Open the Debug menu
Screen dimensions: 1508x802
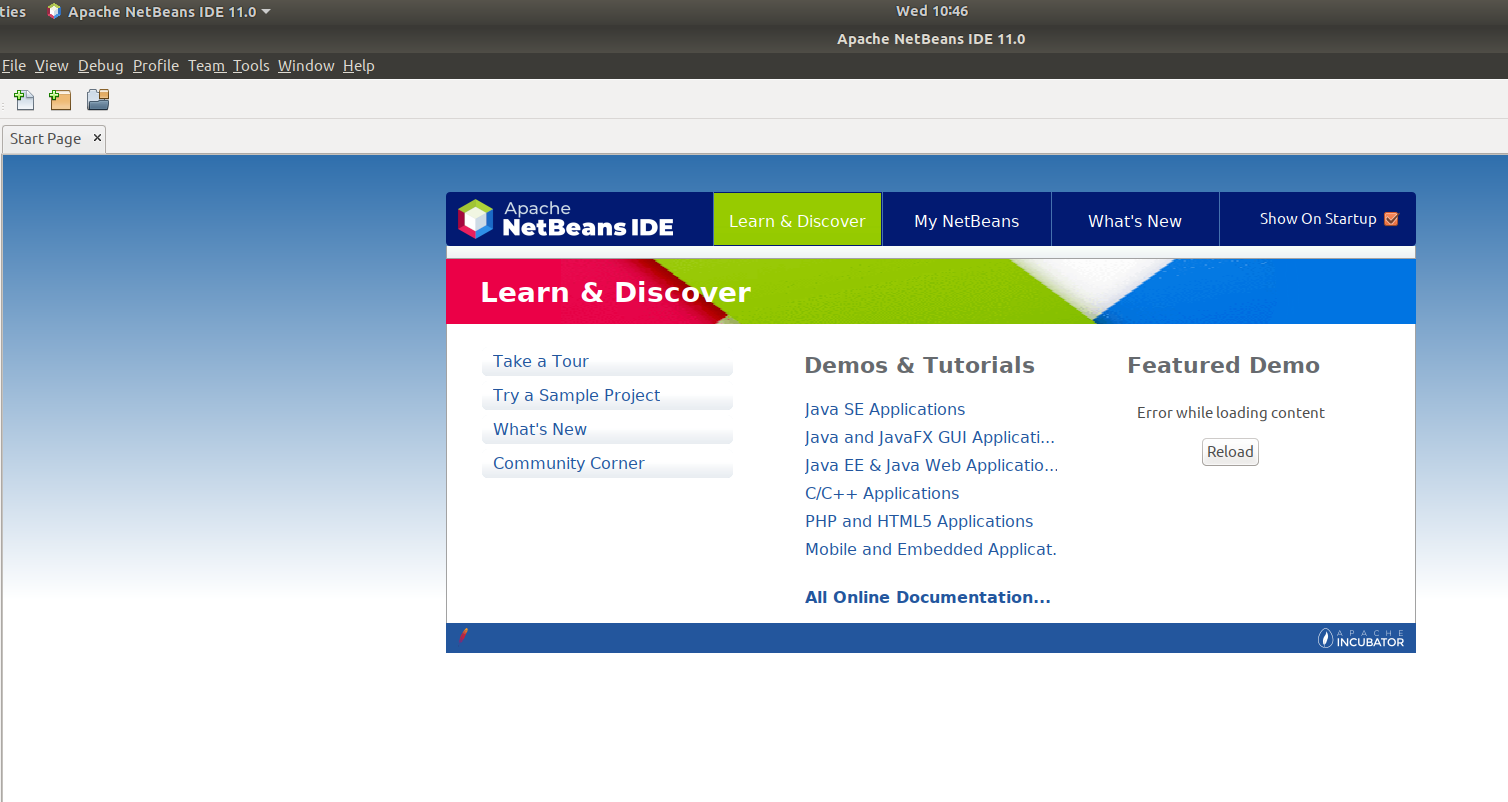(101, 66)
